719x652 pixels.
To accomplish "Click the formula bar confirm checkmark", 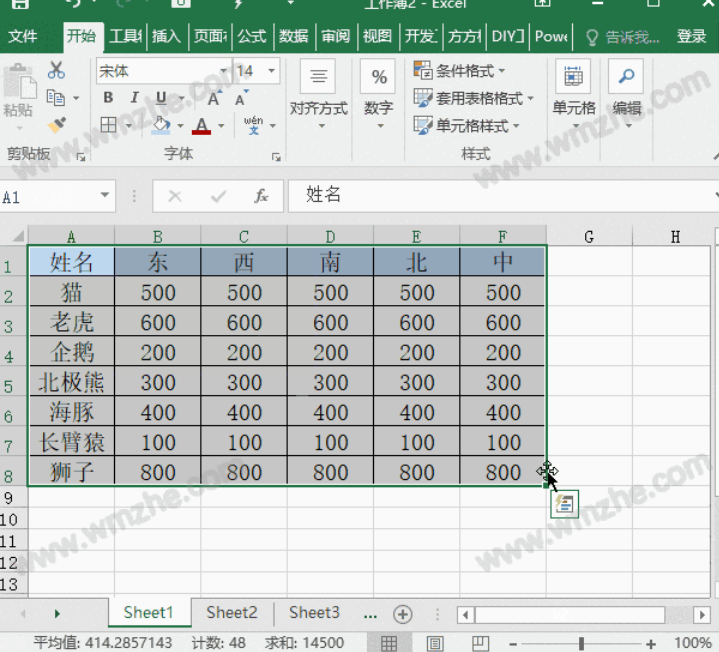I will [218, 196].
